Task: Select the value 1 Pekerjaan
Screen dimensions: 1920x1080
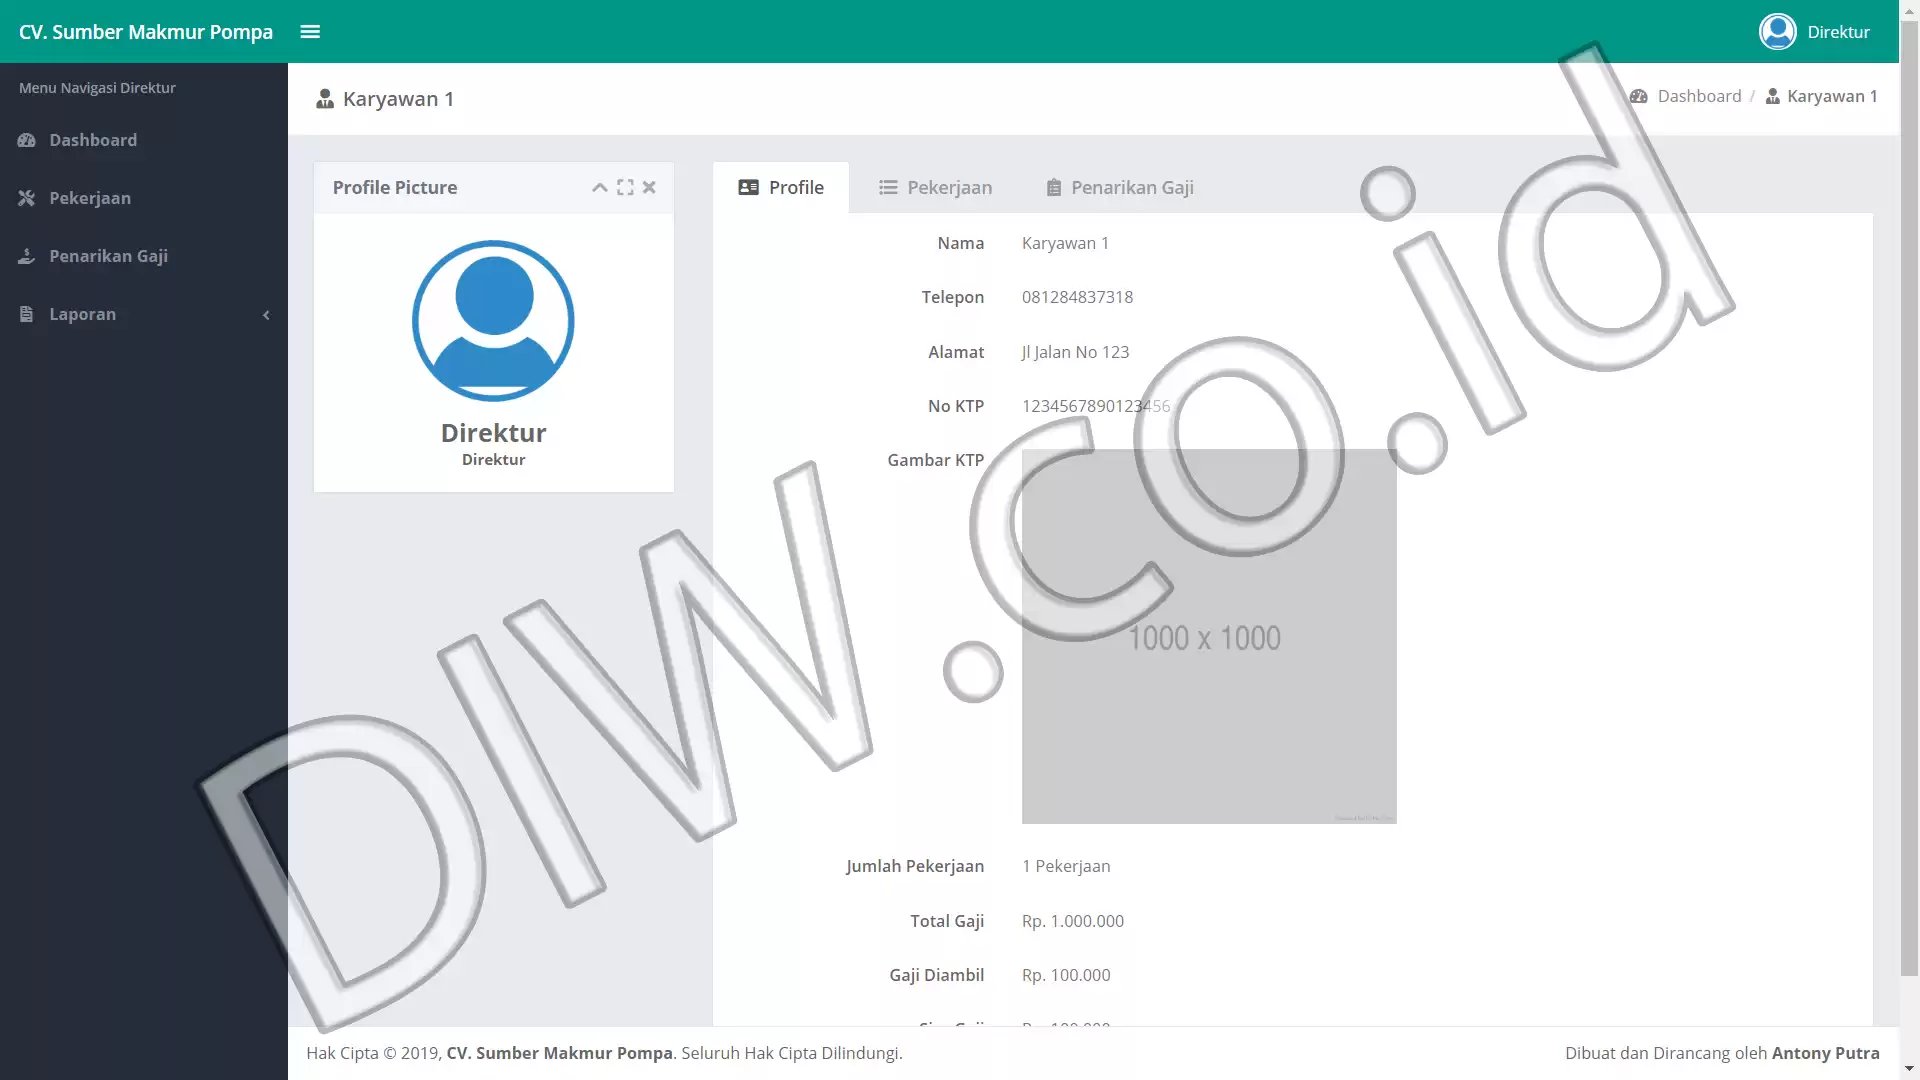Action: [1066, 866]
